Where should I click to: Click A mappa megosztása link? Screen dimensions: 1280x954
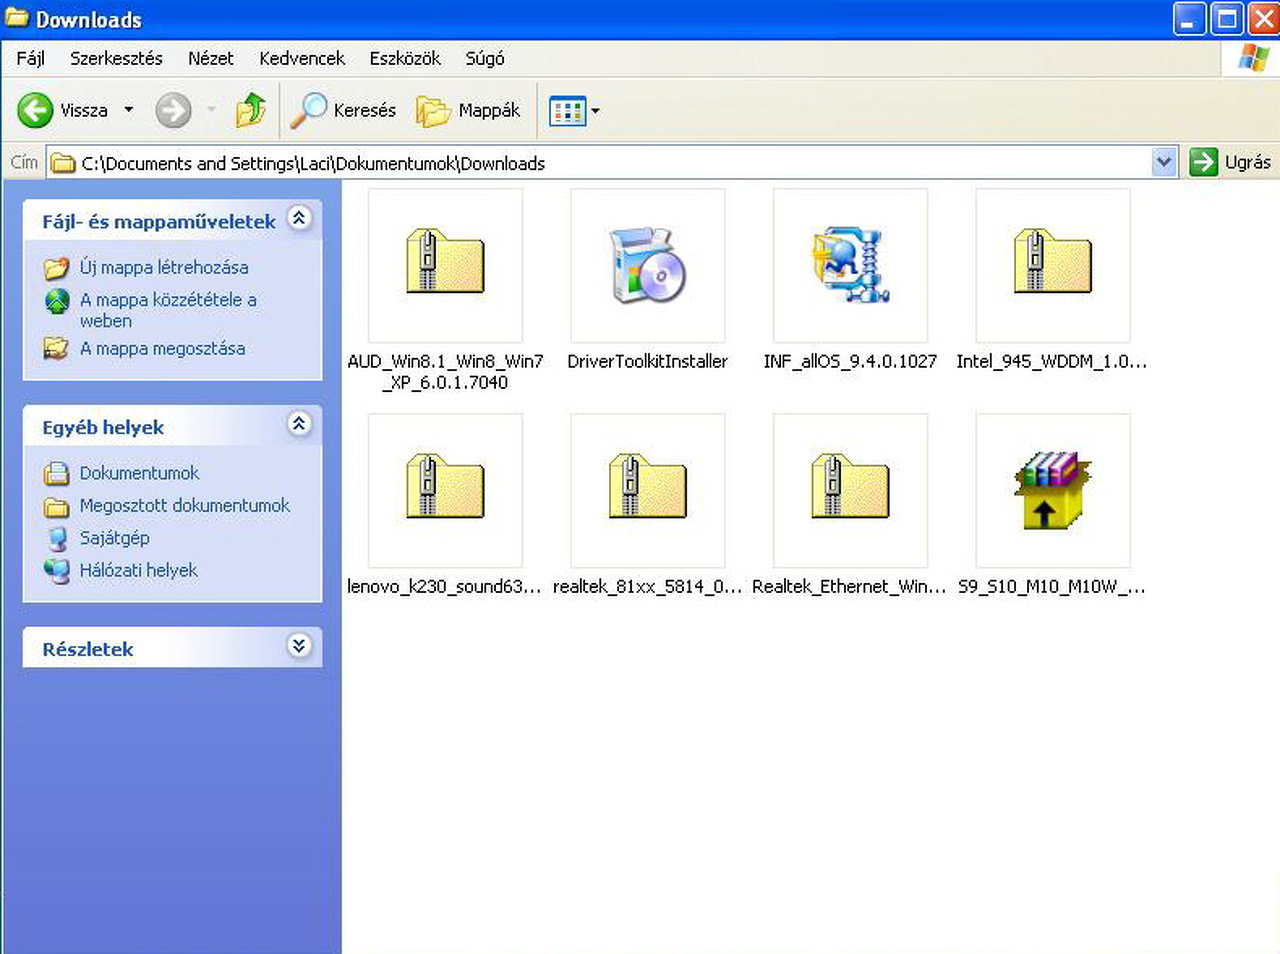pyautogui.click(x=162, y=348)
